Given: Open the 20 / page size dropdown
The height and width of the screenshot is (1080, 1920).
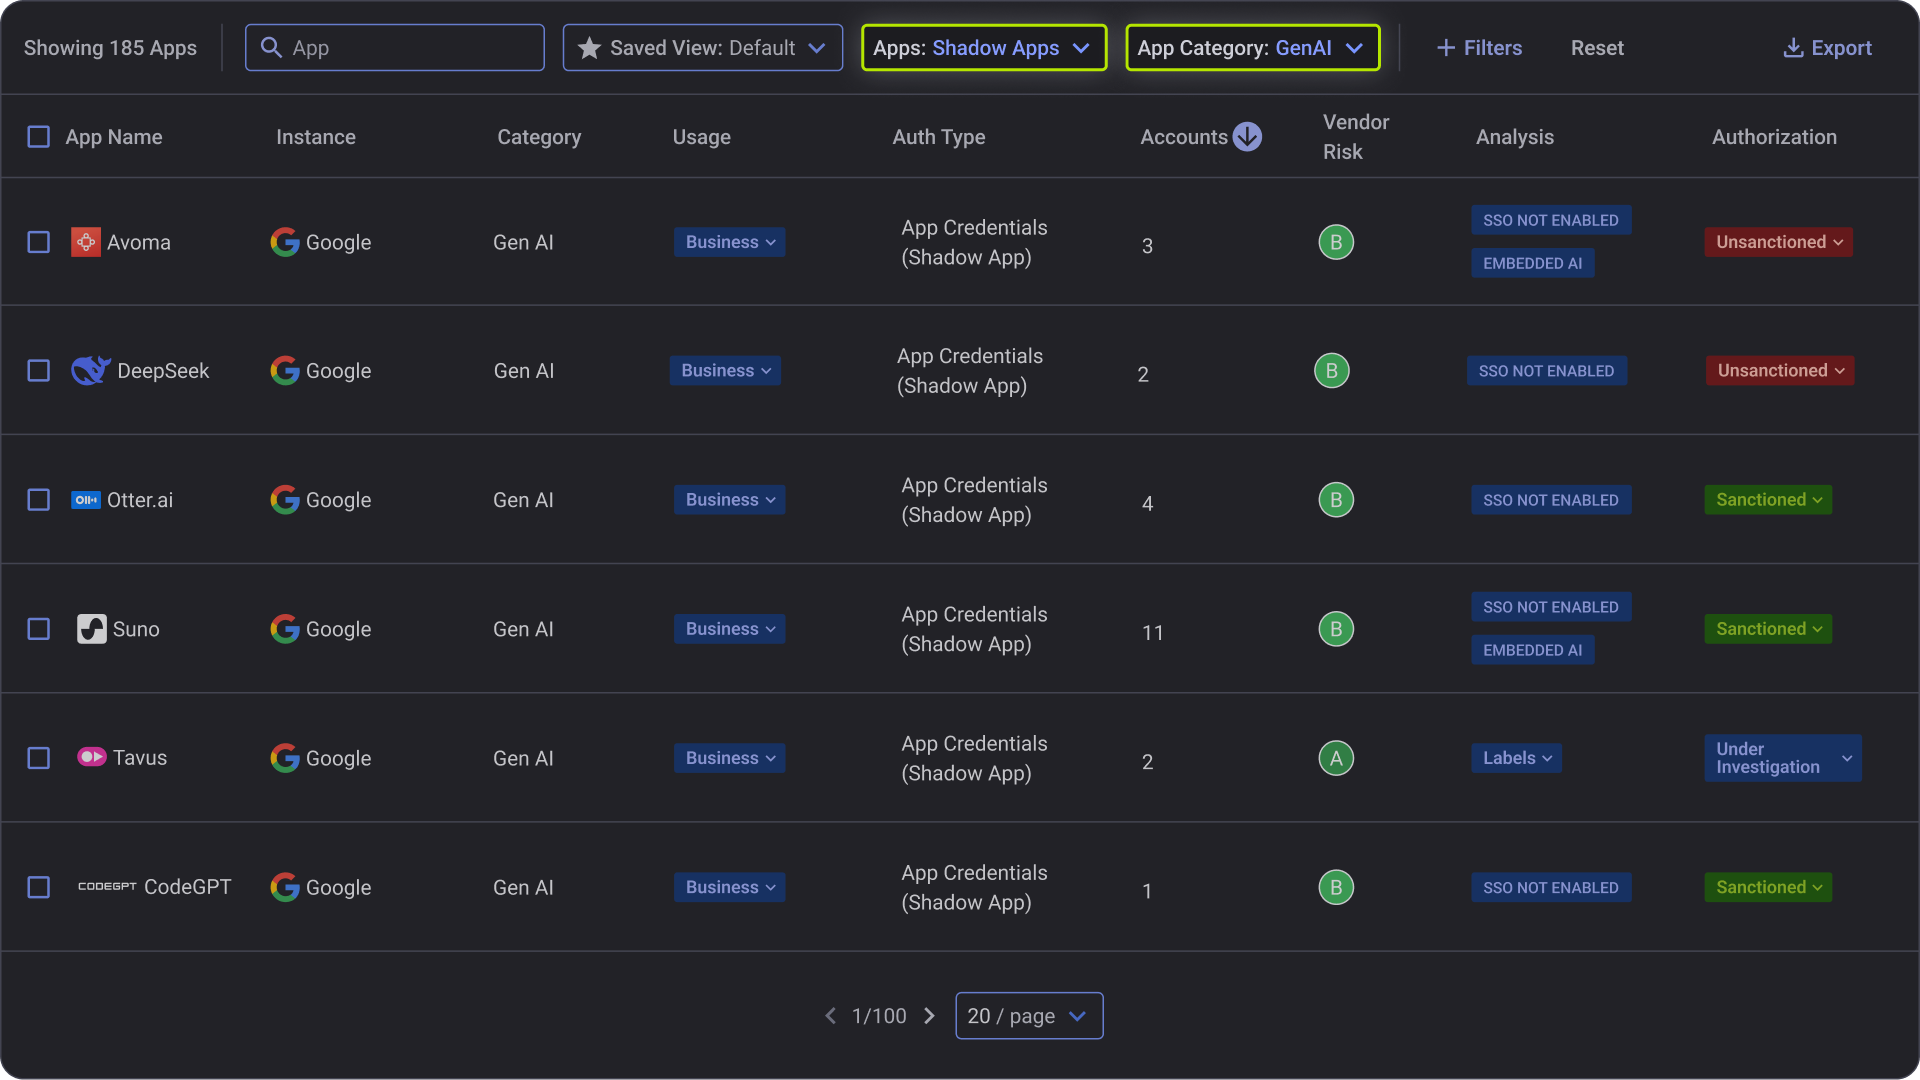Looking at the screenshot, I should [1029, 1016].
